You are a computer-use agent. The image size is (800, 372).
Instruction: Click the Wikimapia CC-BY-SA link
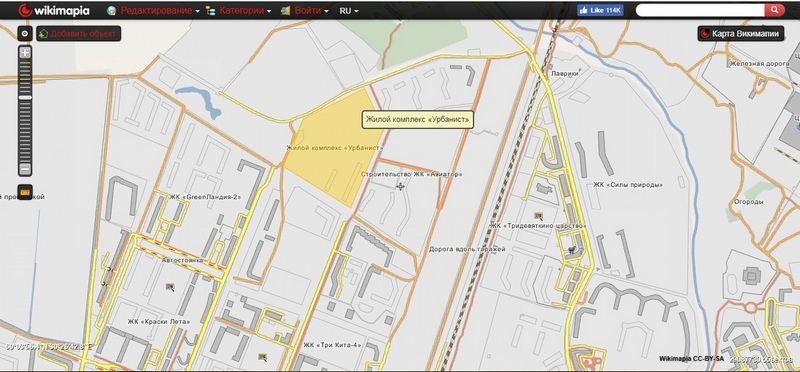coord(691,359)
